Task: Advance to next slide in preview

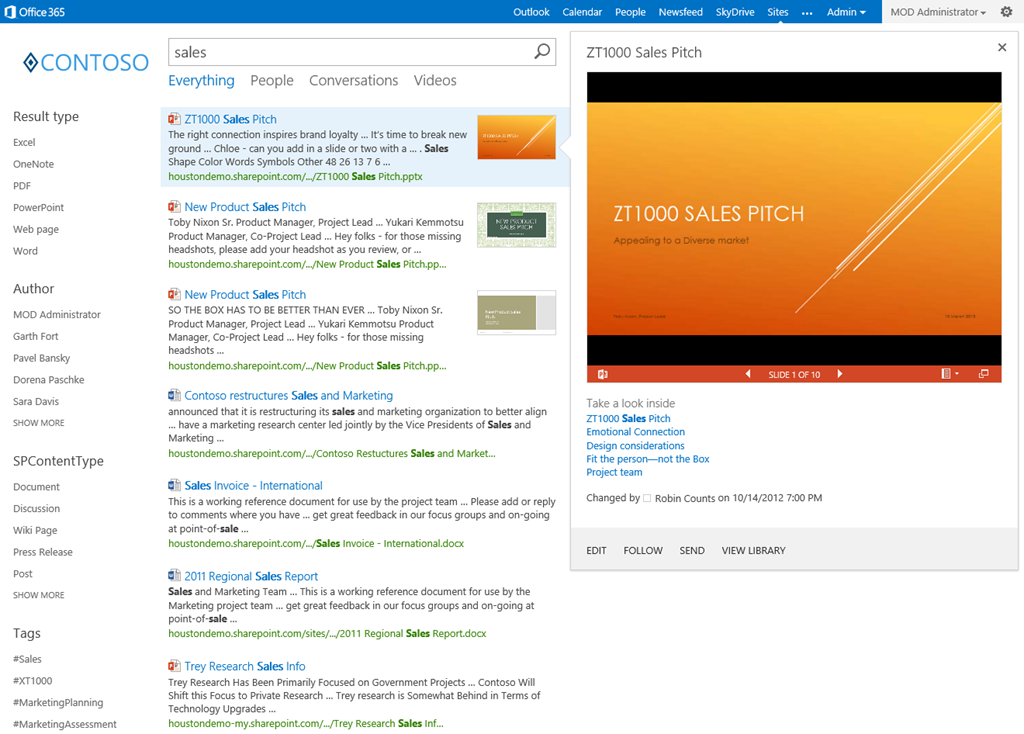Action: tap(840, 374)
